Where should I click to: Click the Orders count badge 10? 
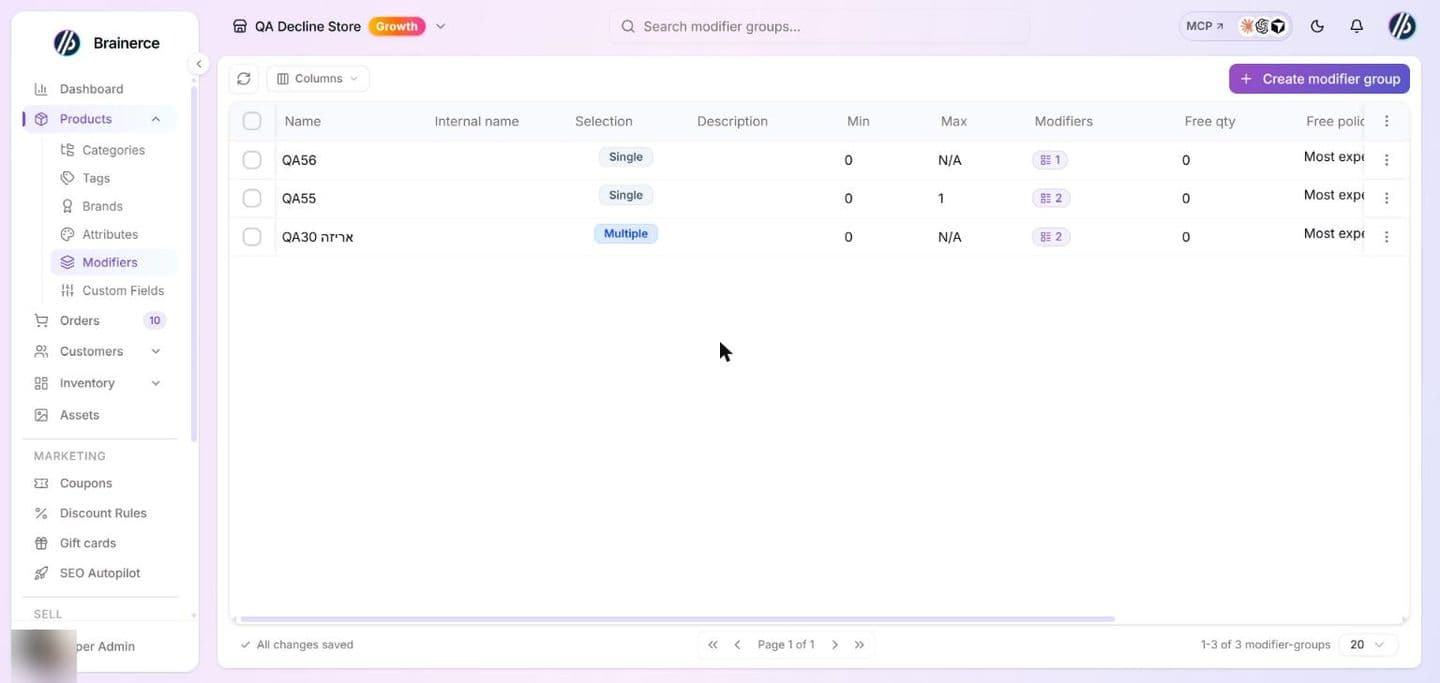coord(154,321)
